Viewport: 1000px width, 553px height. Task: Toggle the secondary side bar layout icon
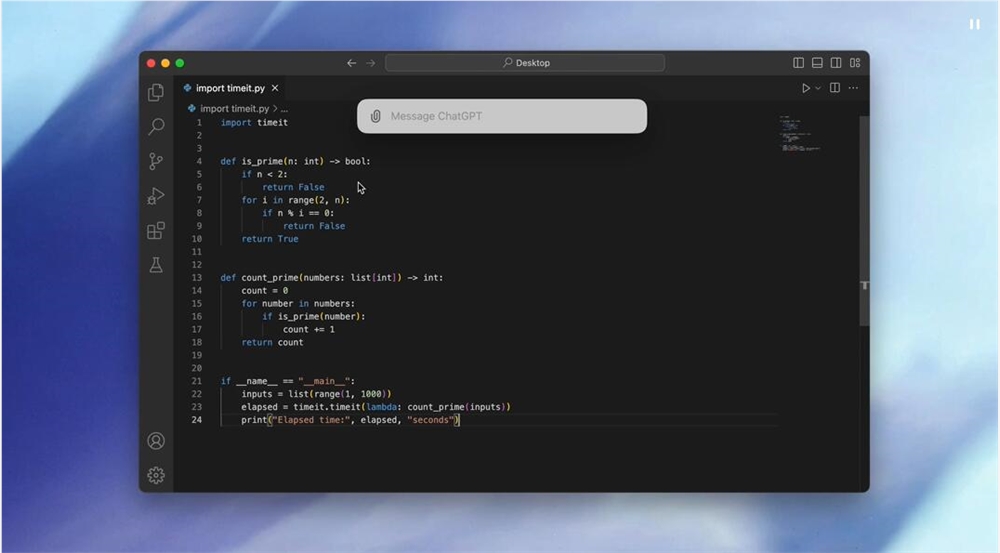tap(835, 63)
